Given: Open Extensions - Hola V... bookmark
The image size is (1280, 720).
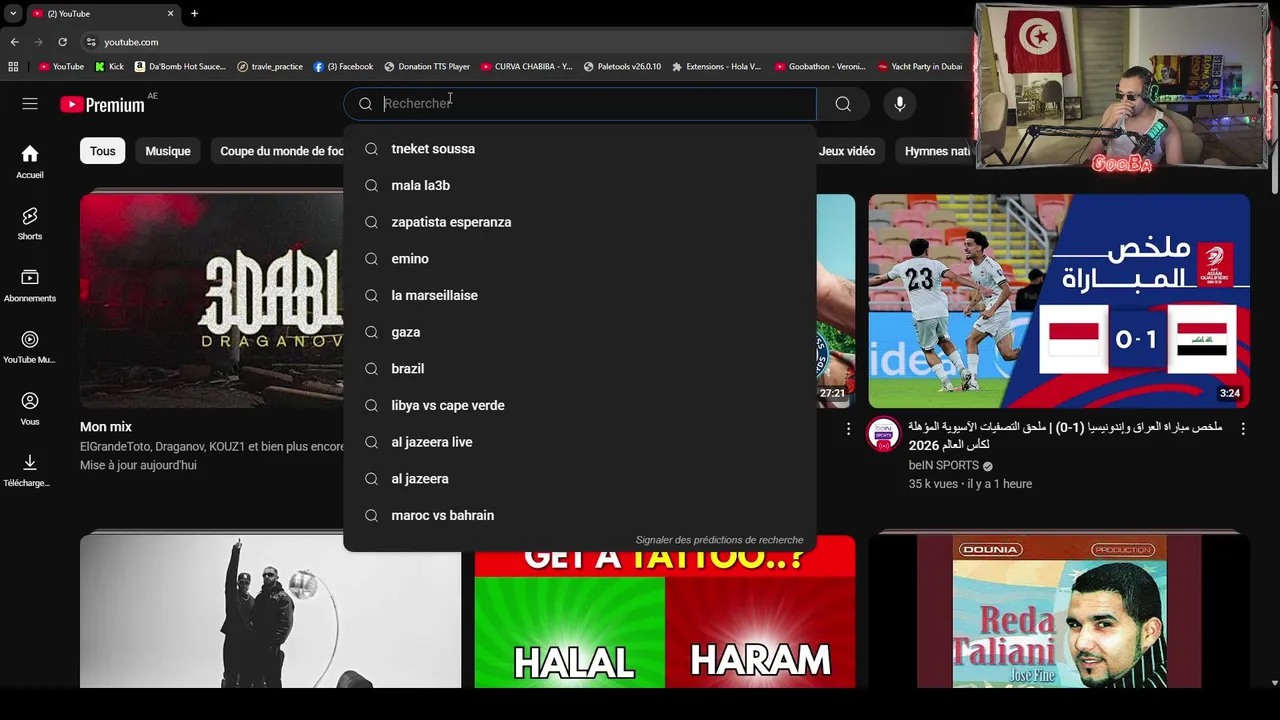Looking at the screenshot, I should 717,67.
